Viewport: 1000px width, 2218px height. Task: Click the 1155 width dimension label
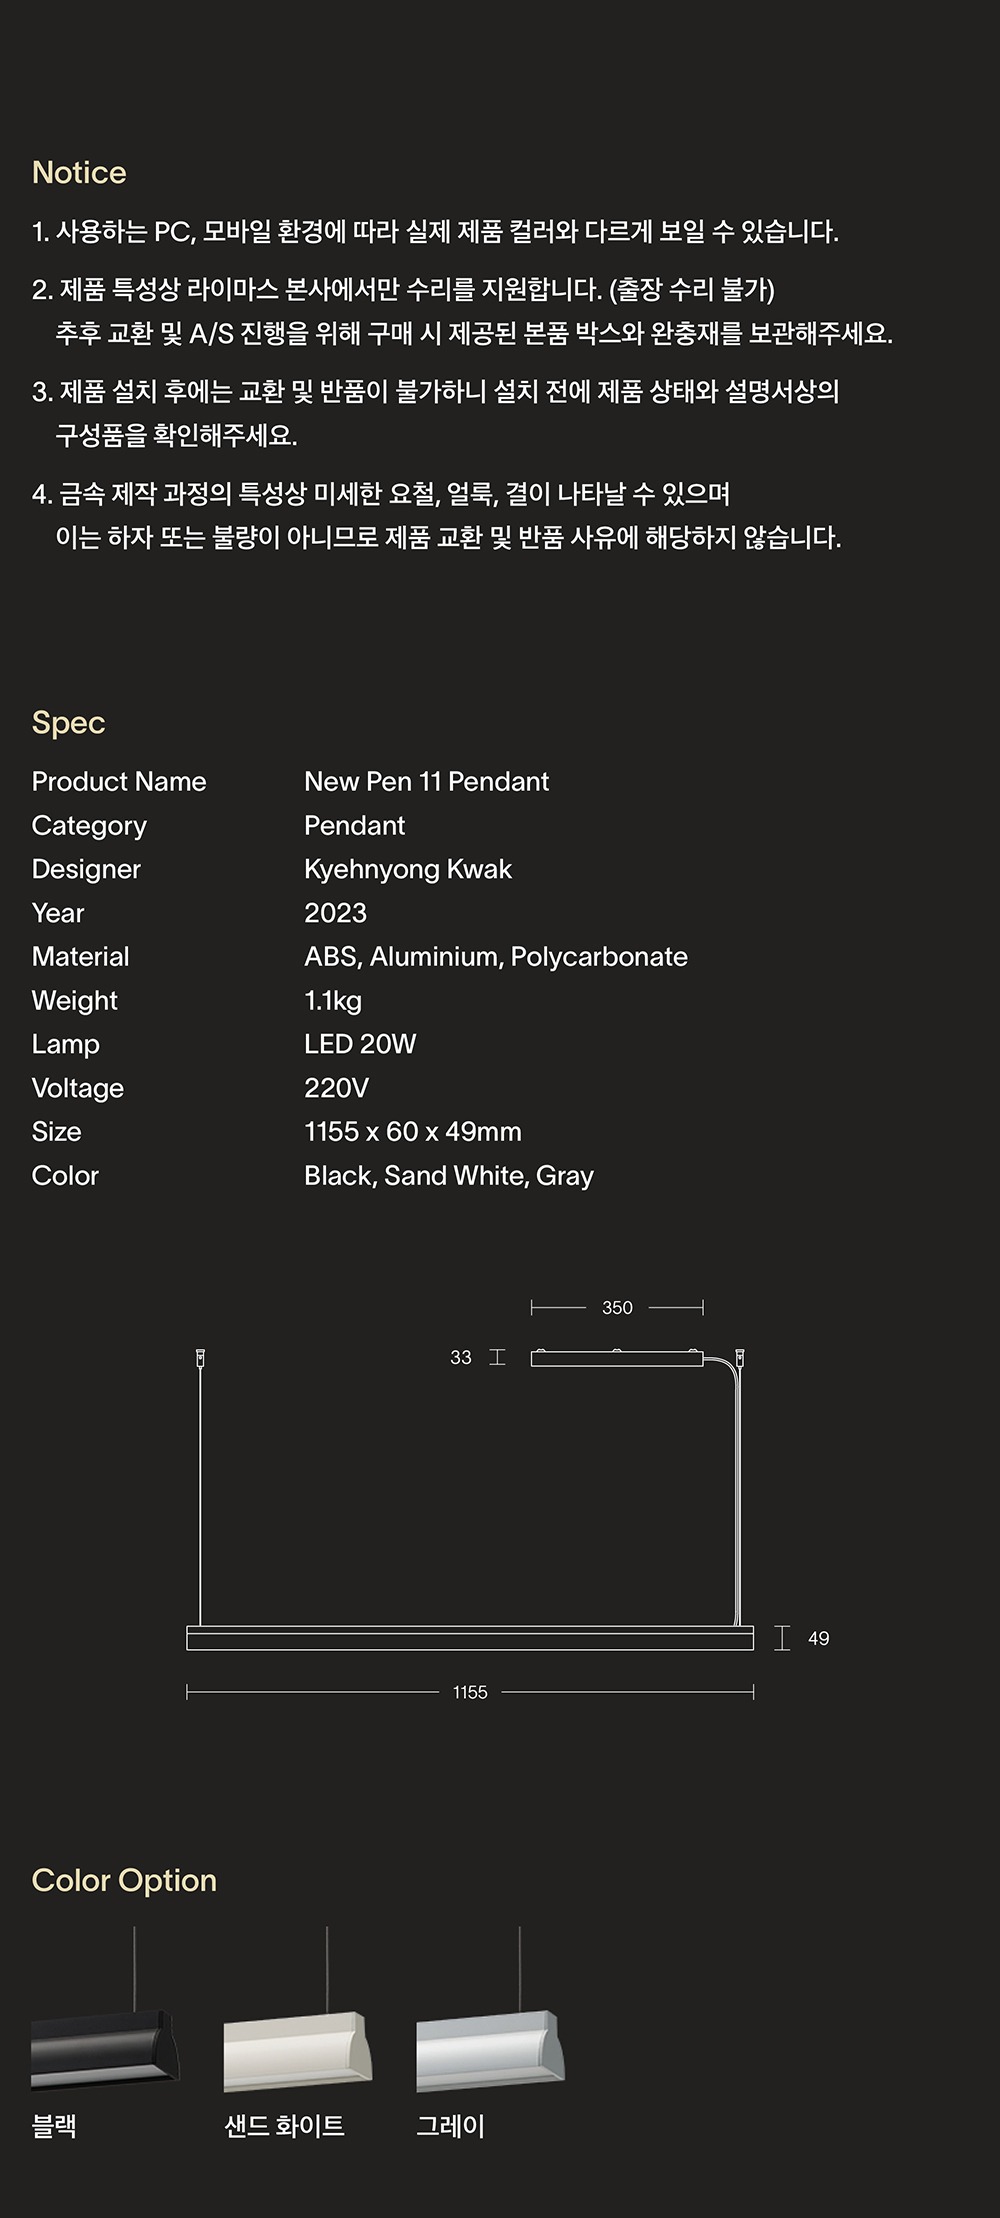[x=470, y=1692]
